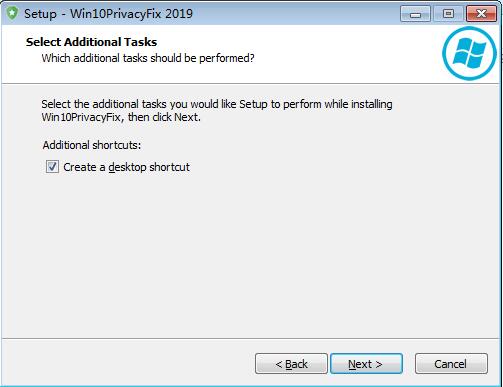Click the "Win10PrivacyFix, then click Next." text line
The height and width of the screenshot is (387, 503).
[121, 117]
